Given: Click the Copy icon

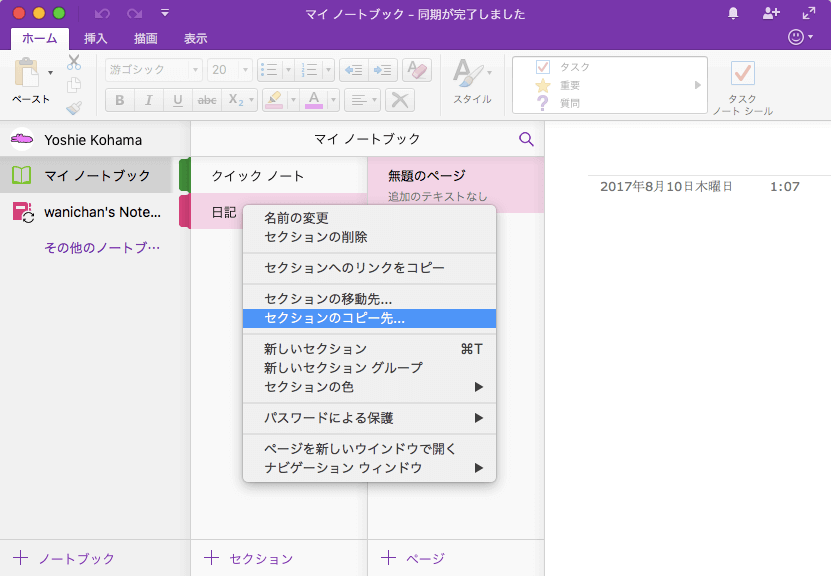Looking at the screenshot, I should coord(74,85).
